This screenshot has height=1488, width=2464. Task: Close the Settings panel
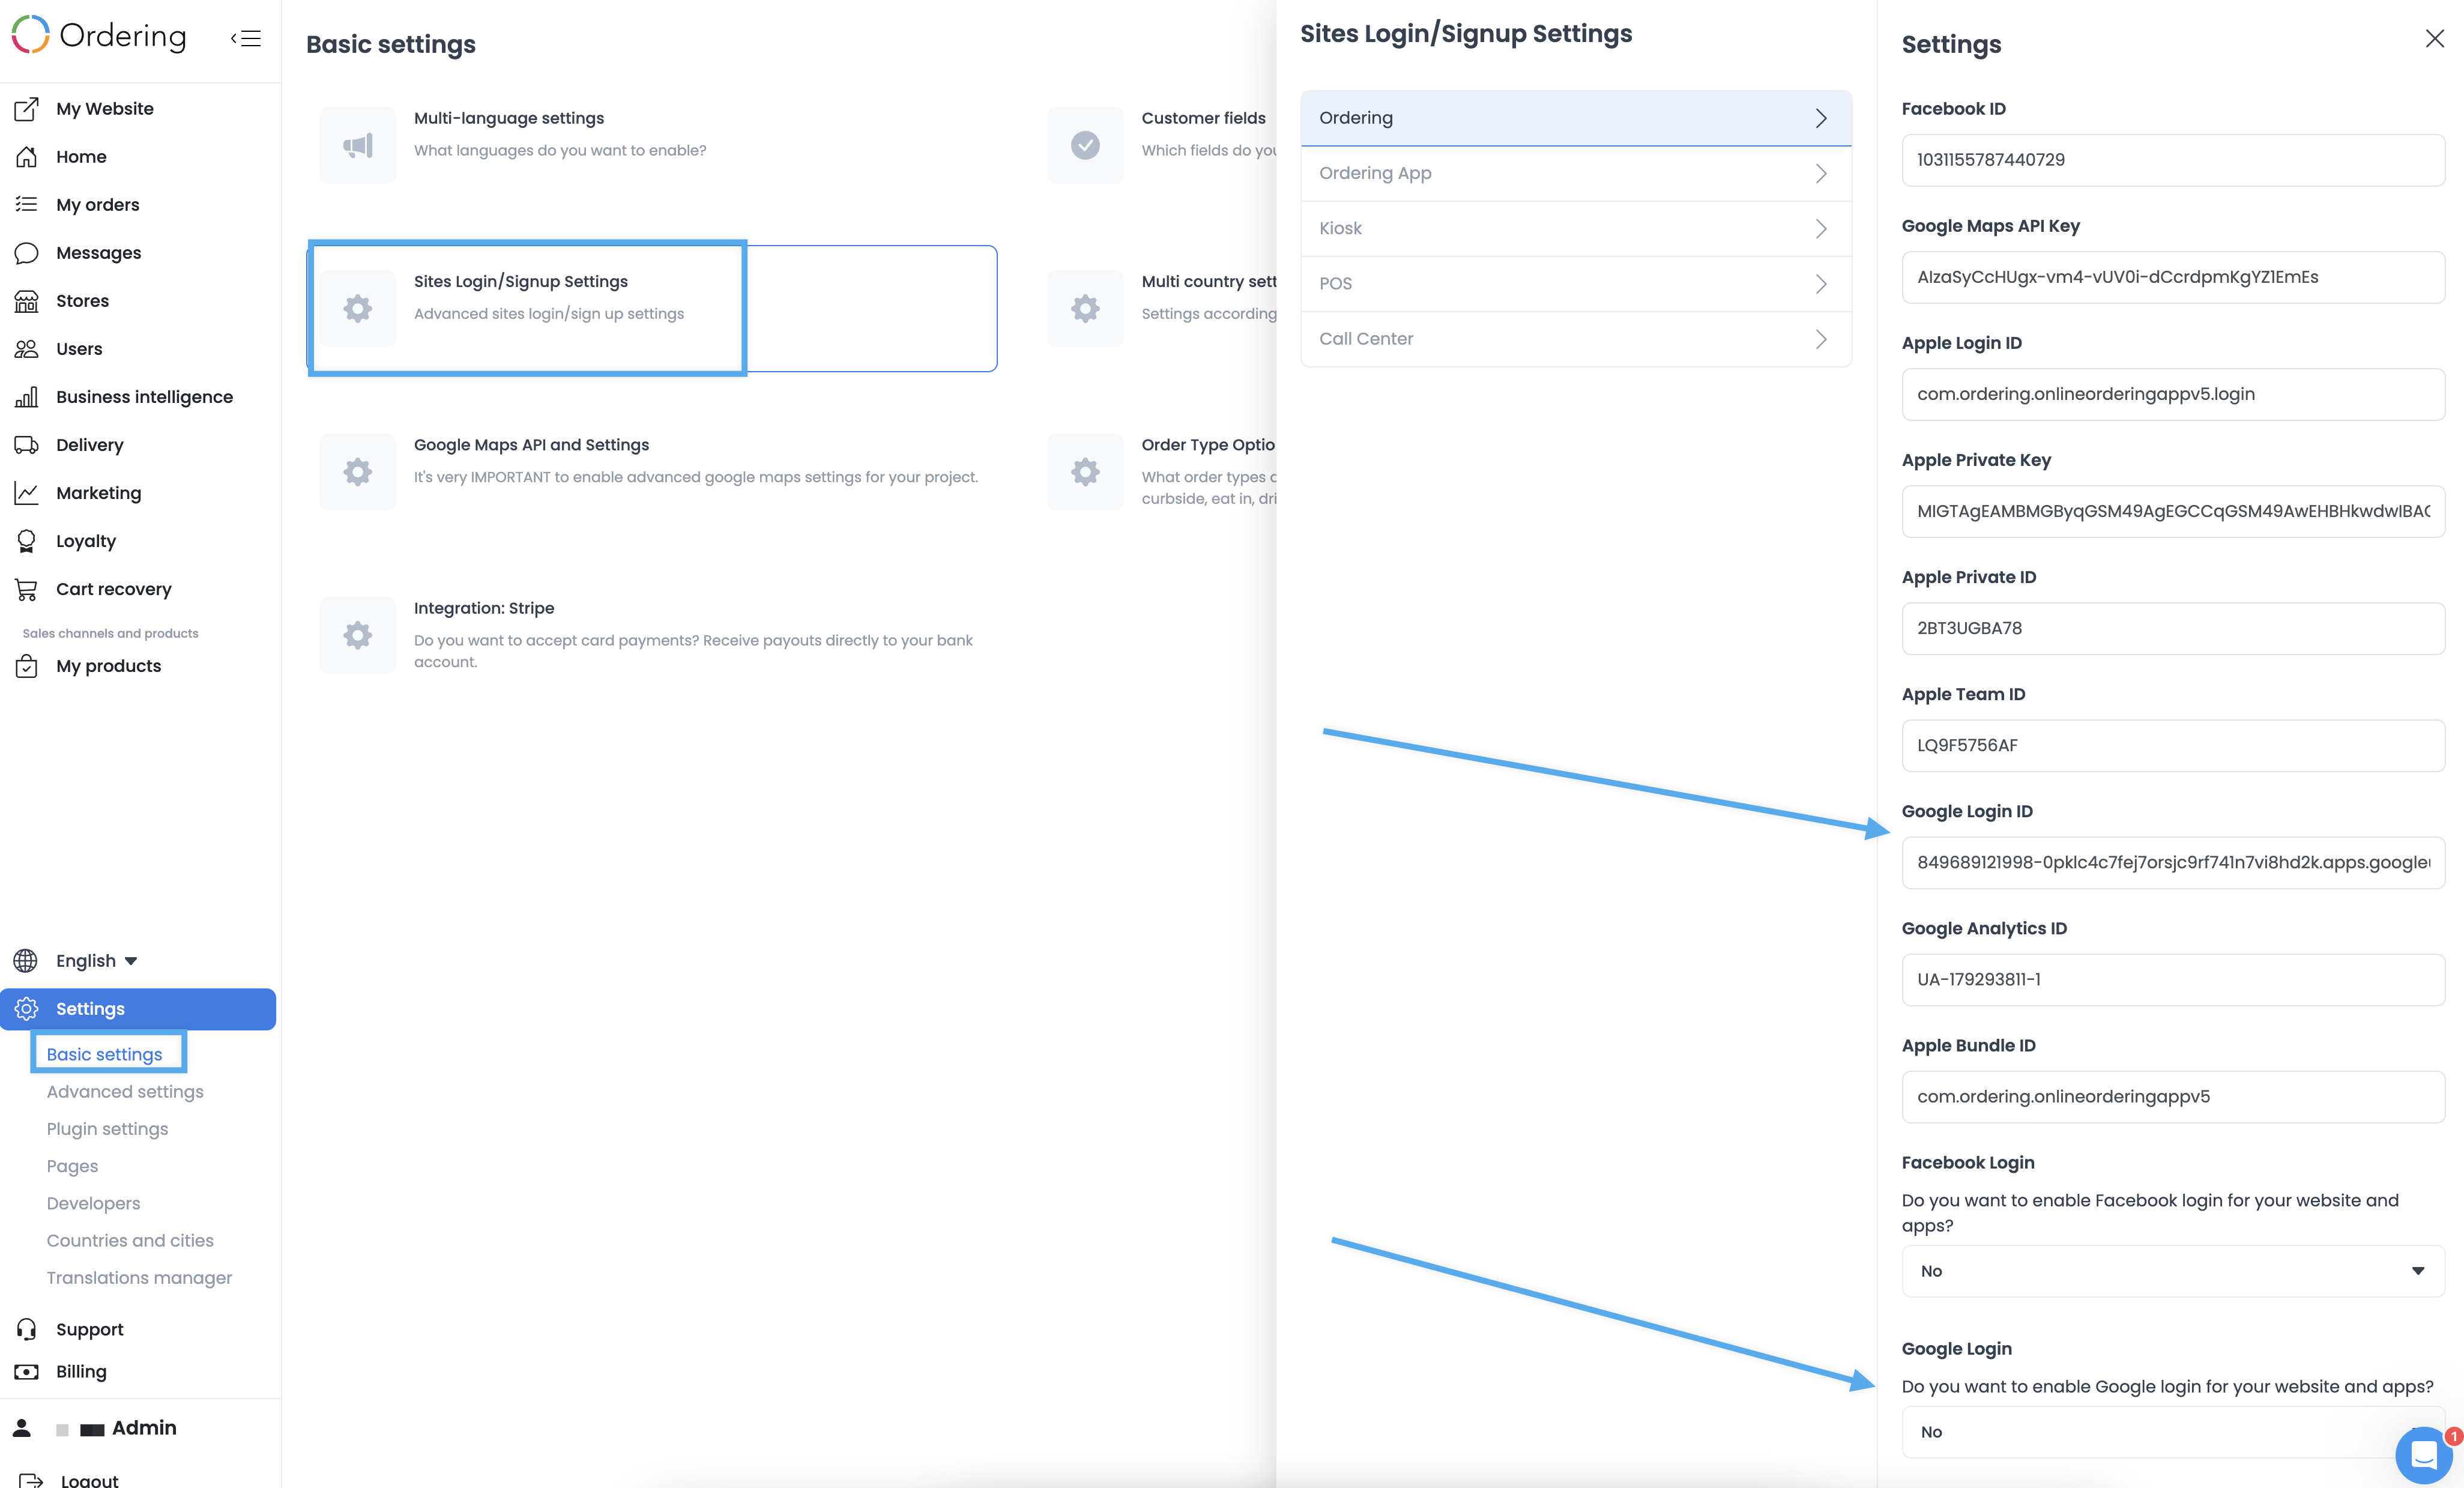[2435, 38]
